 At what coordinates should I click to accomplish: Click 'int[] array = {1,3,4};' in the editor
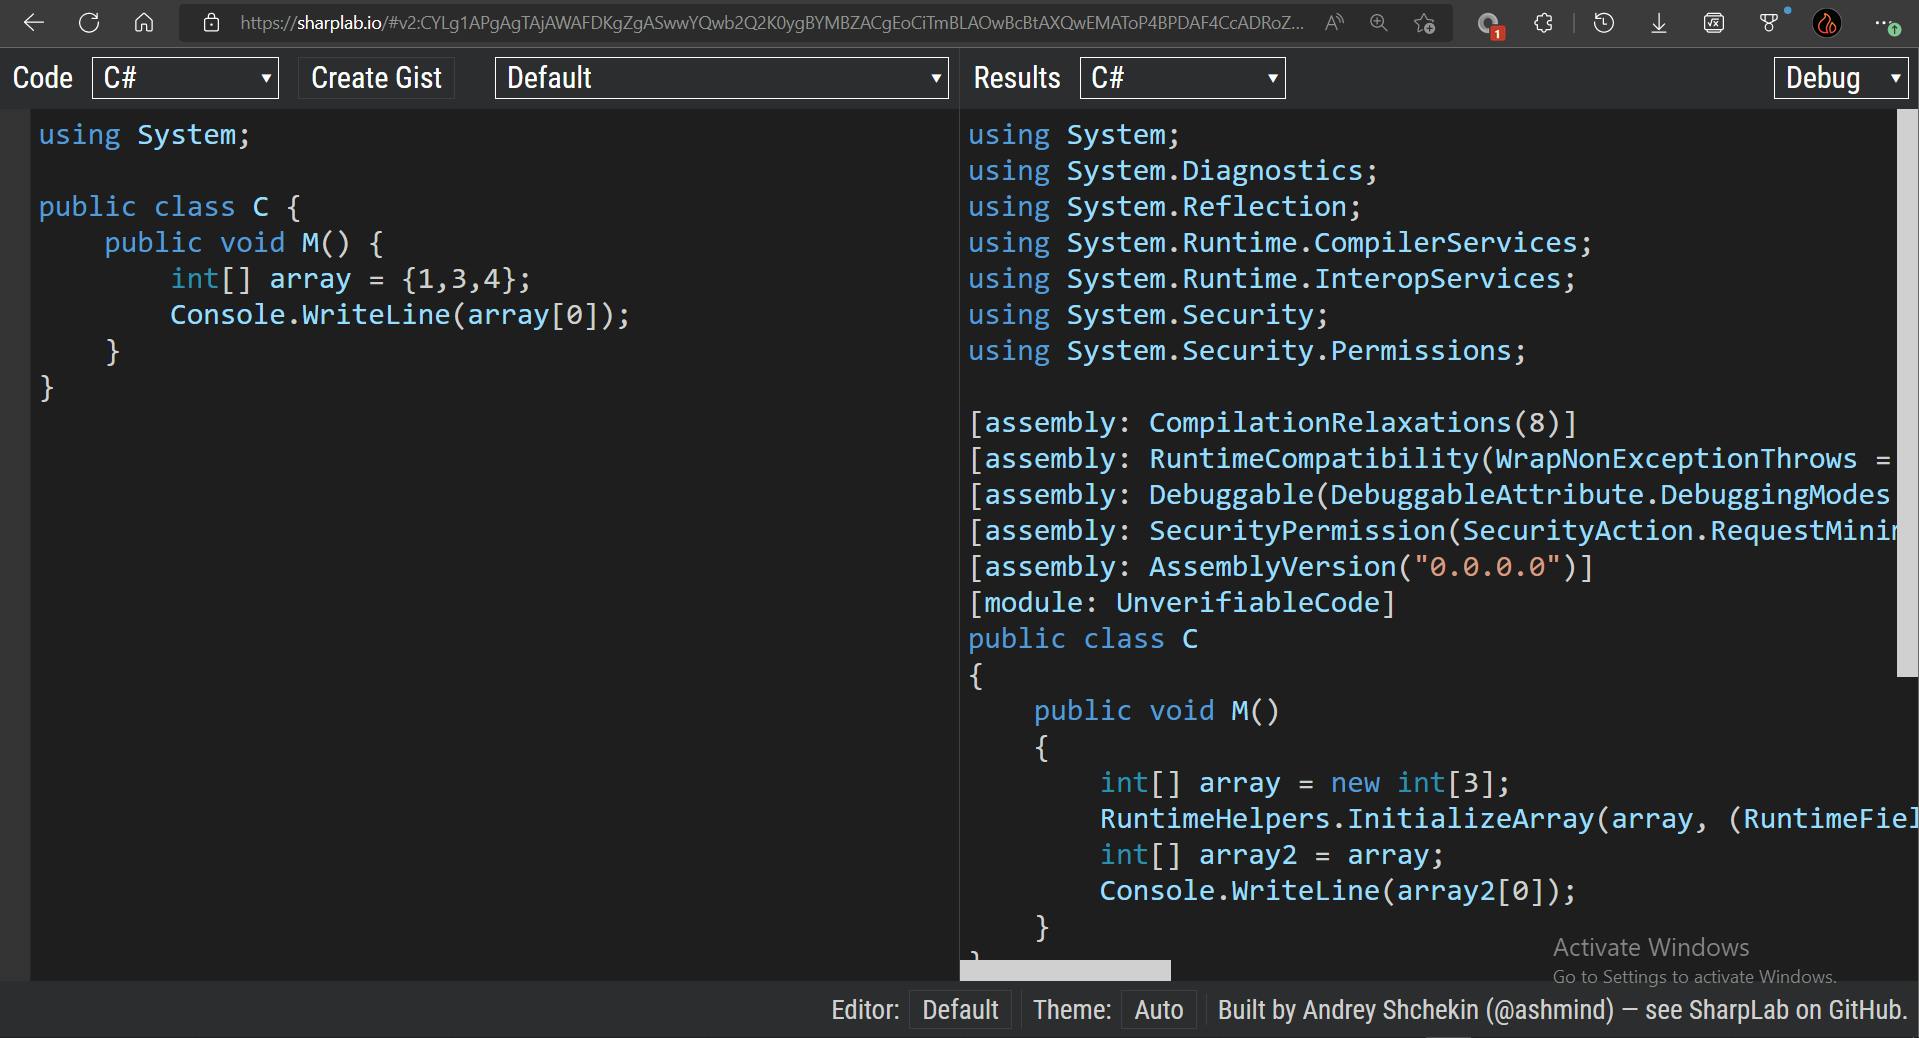click(x=350, y=279)
